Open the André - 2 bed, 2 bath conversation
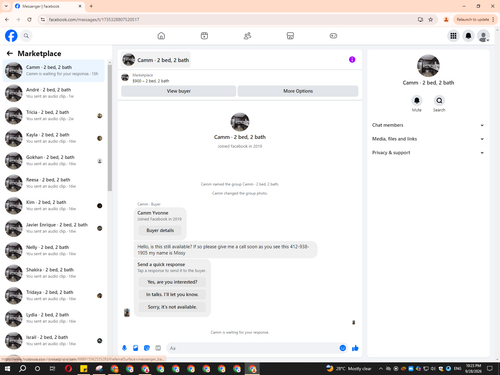 (54, 93)
